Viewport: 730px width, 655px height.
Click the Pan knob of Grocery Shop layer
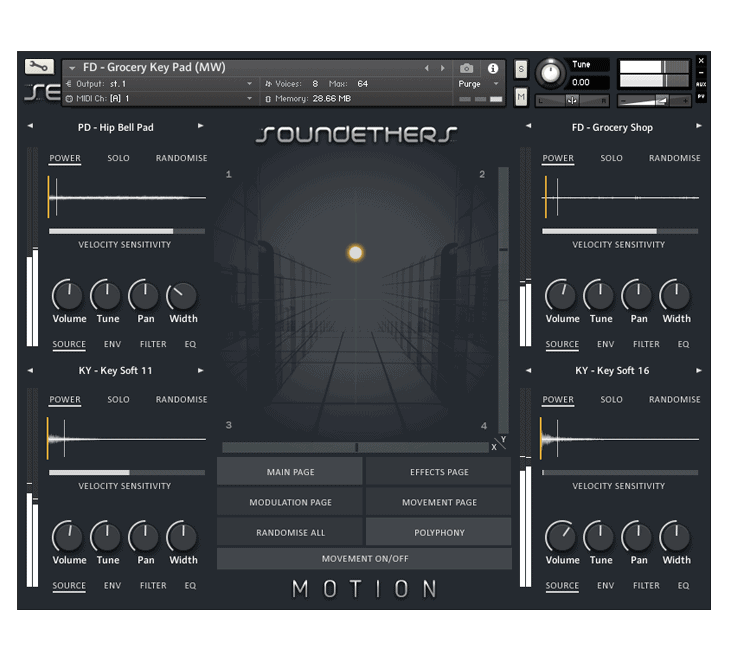tap(638, 296)
